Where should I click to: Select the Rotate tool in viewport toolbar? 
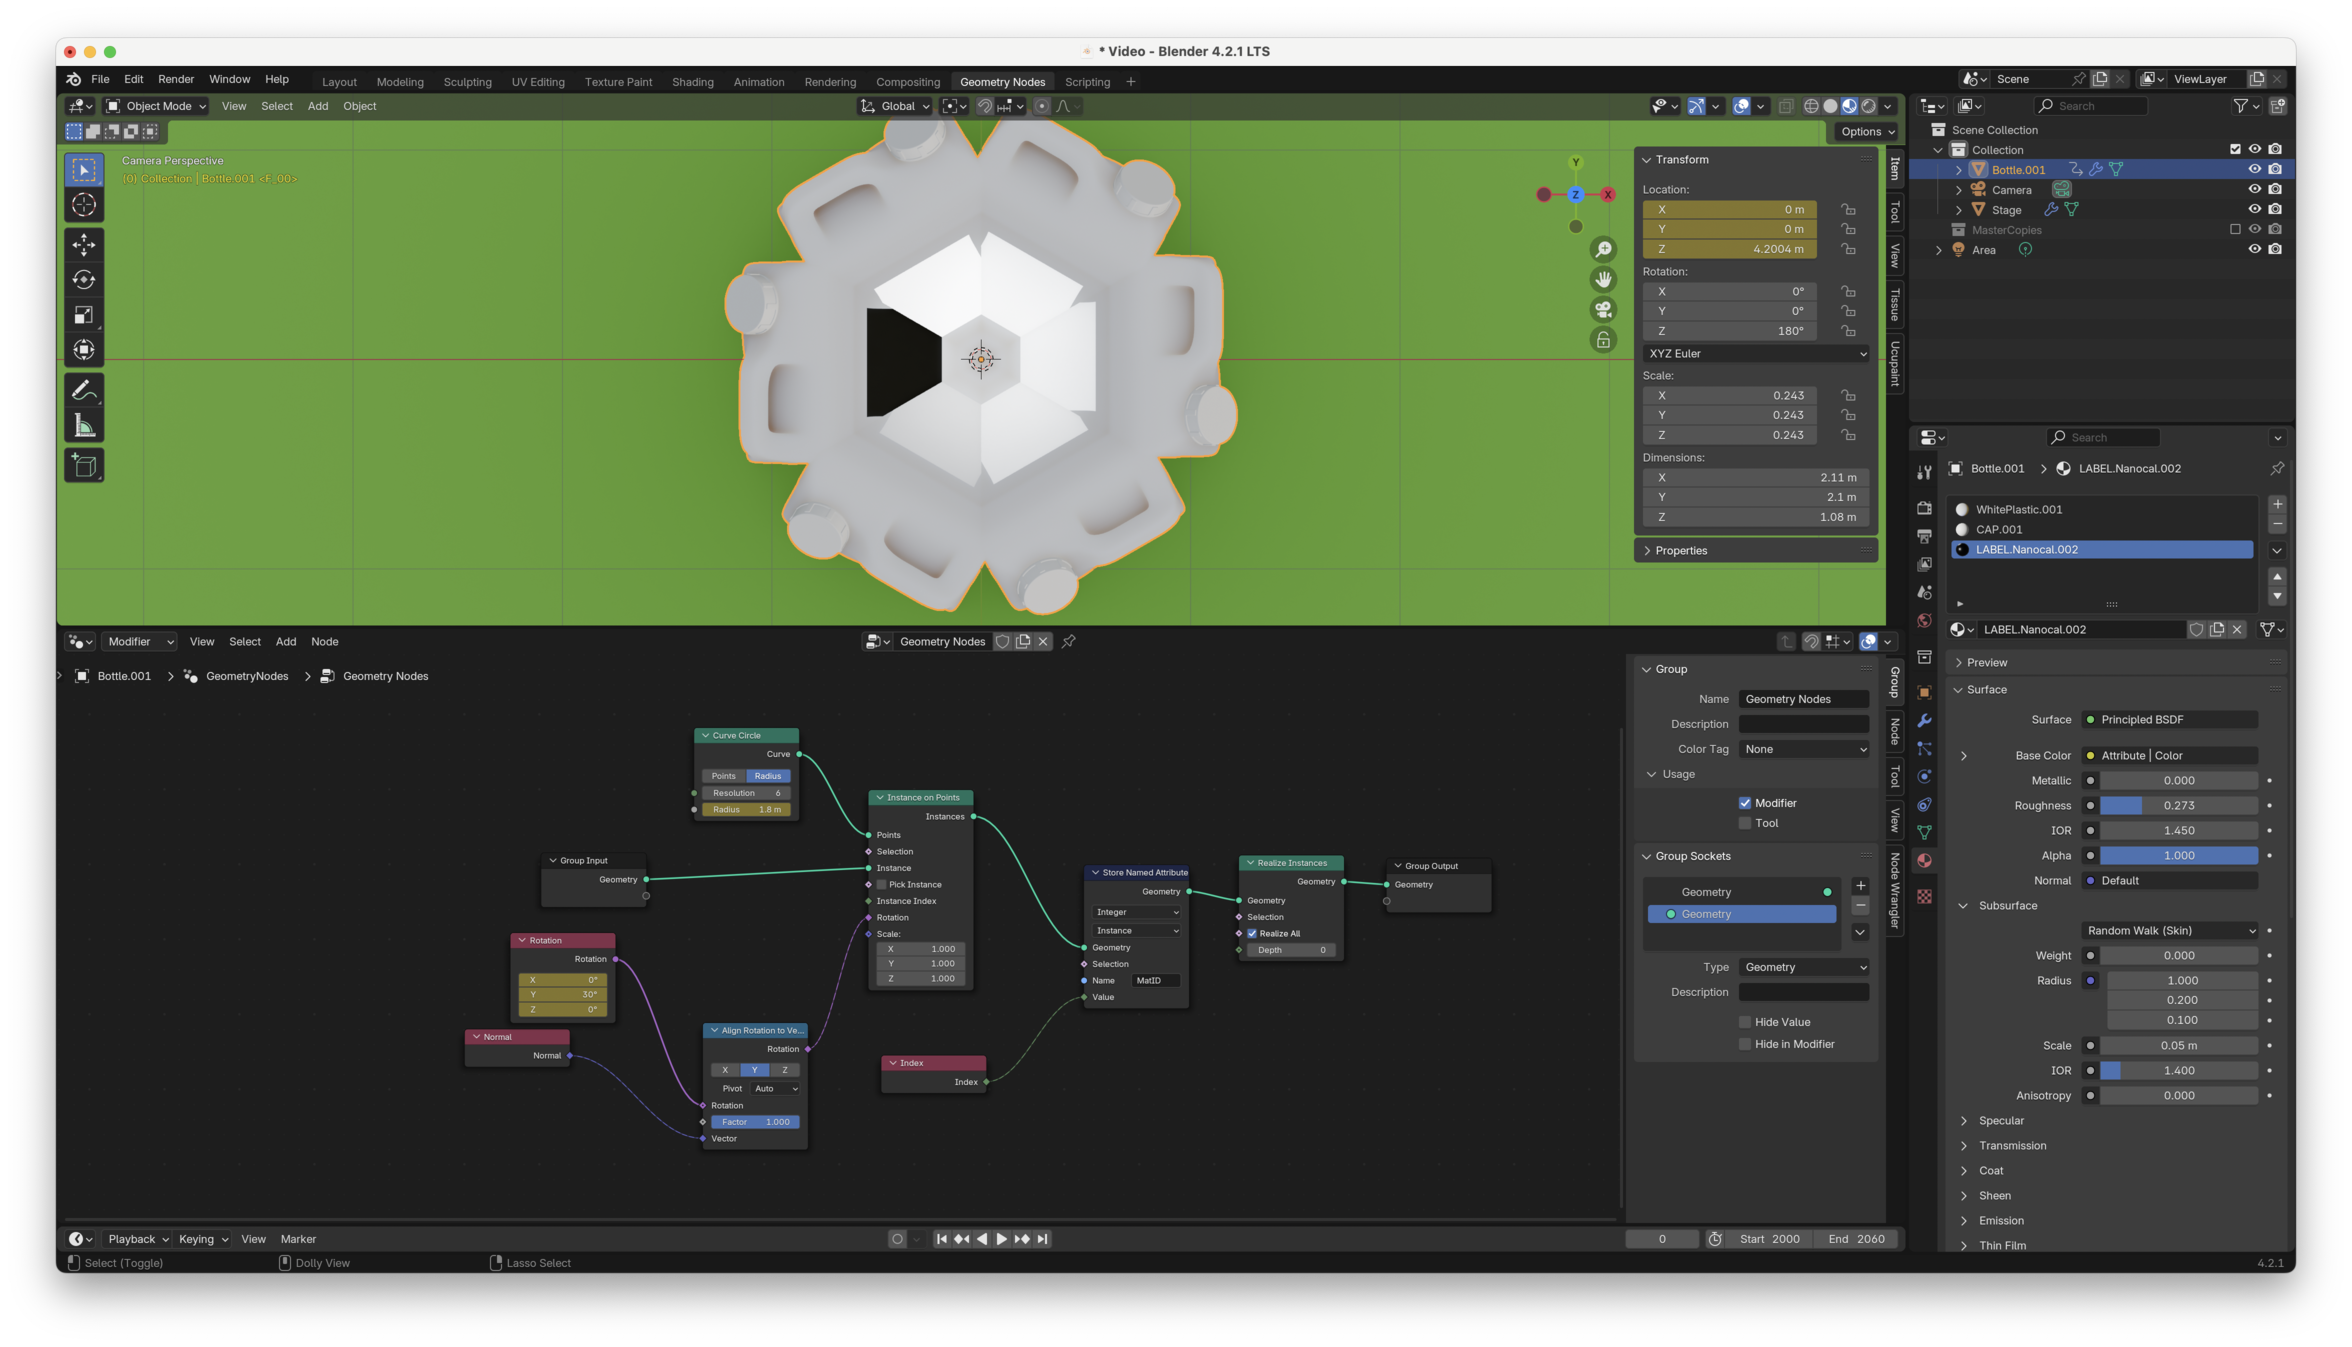[84, 280]
